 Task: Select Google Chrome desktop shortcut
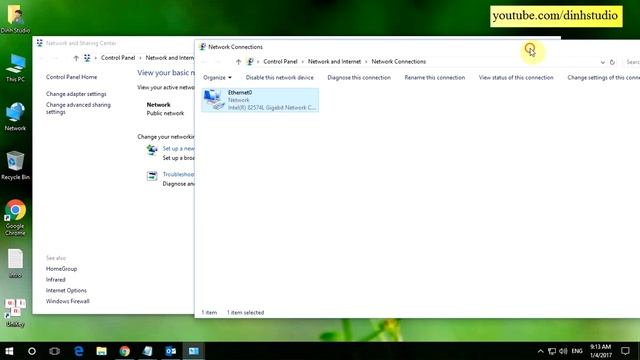[15, 218]
